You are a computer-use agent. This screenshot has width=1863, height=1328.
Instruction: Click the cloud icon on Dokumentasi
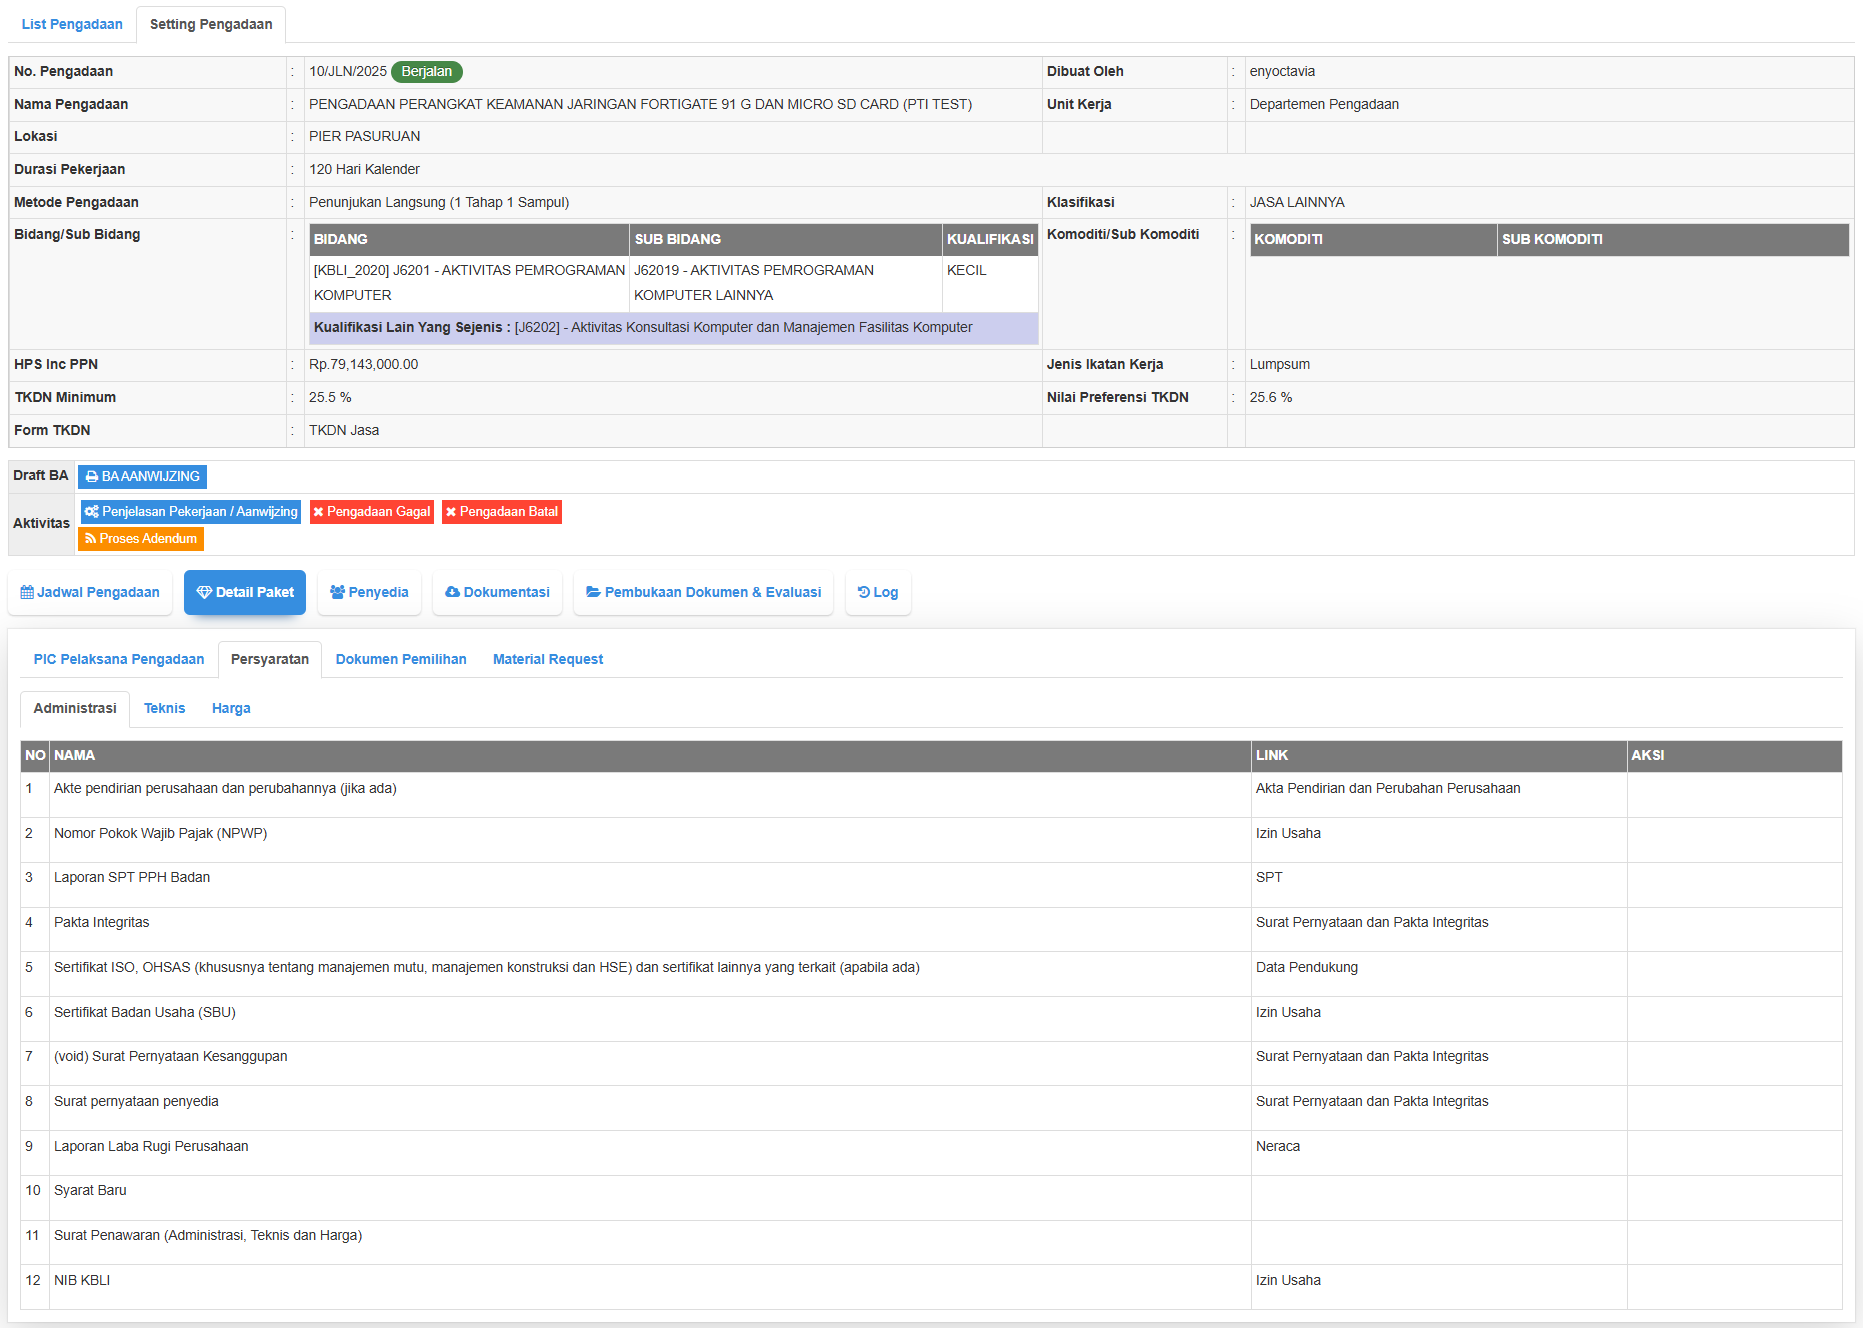pyautogui.click(x=452, y=593)
